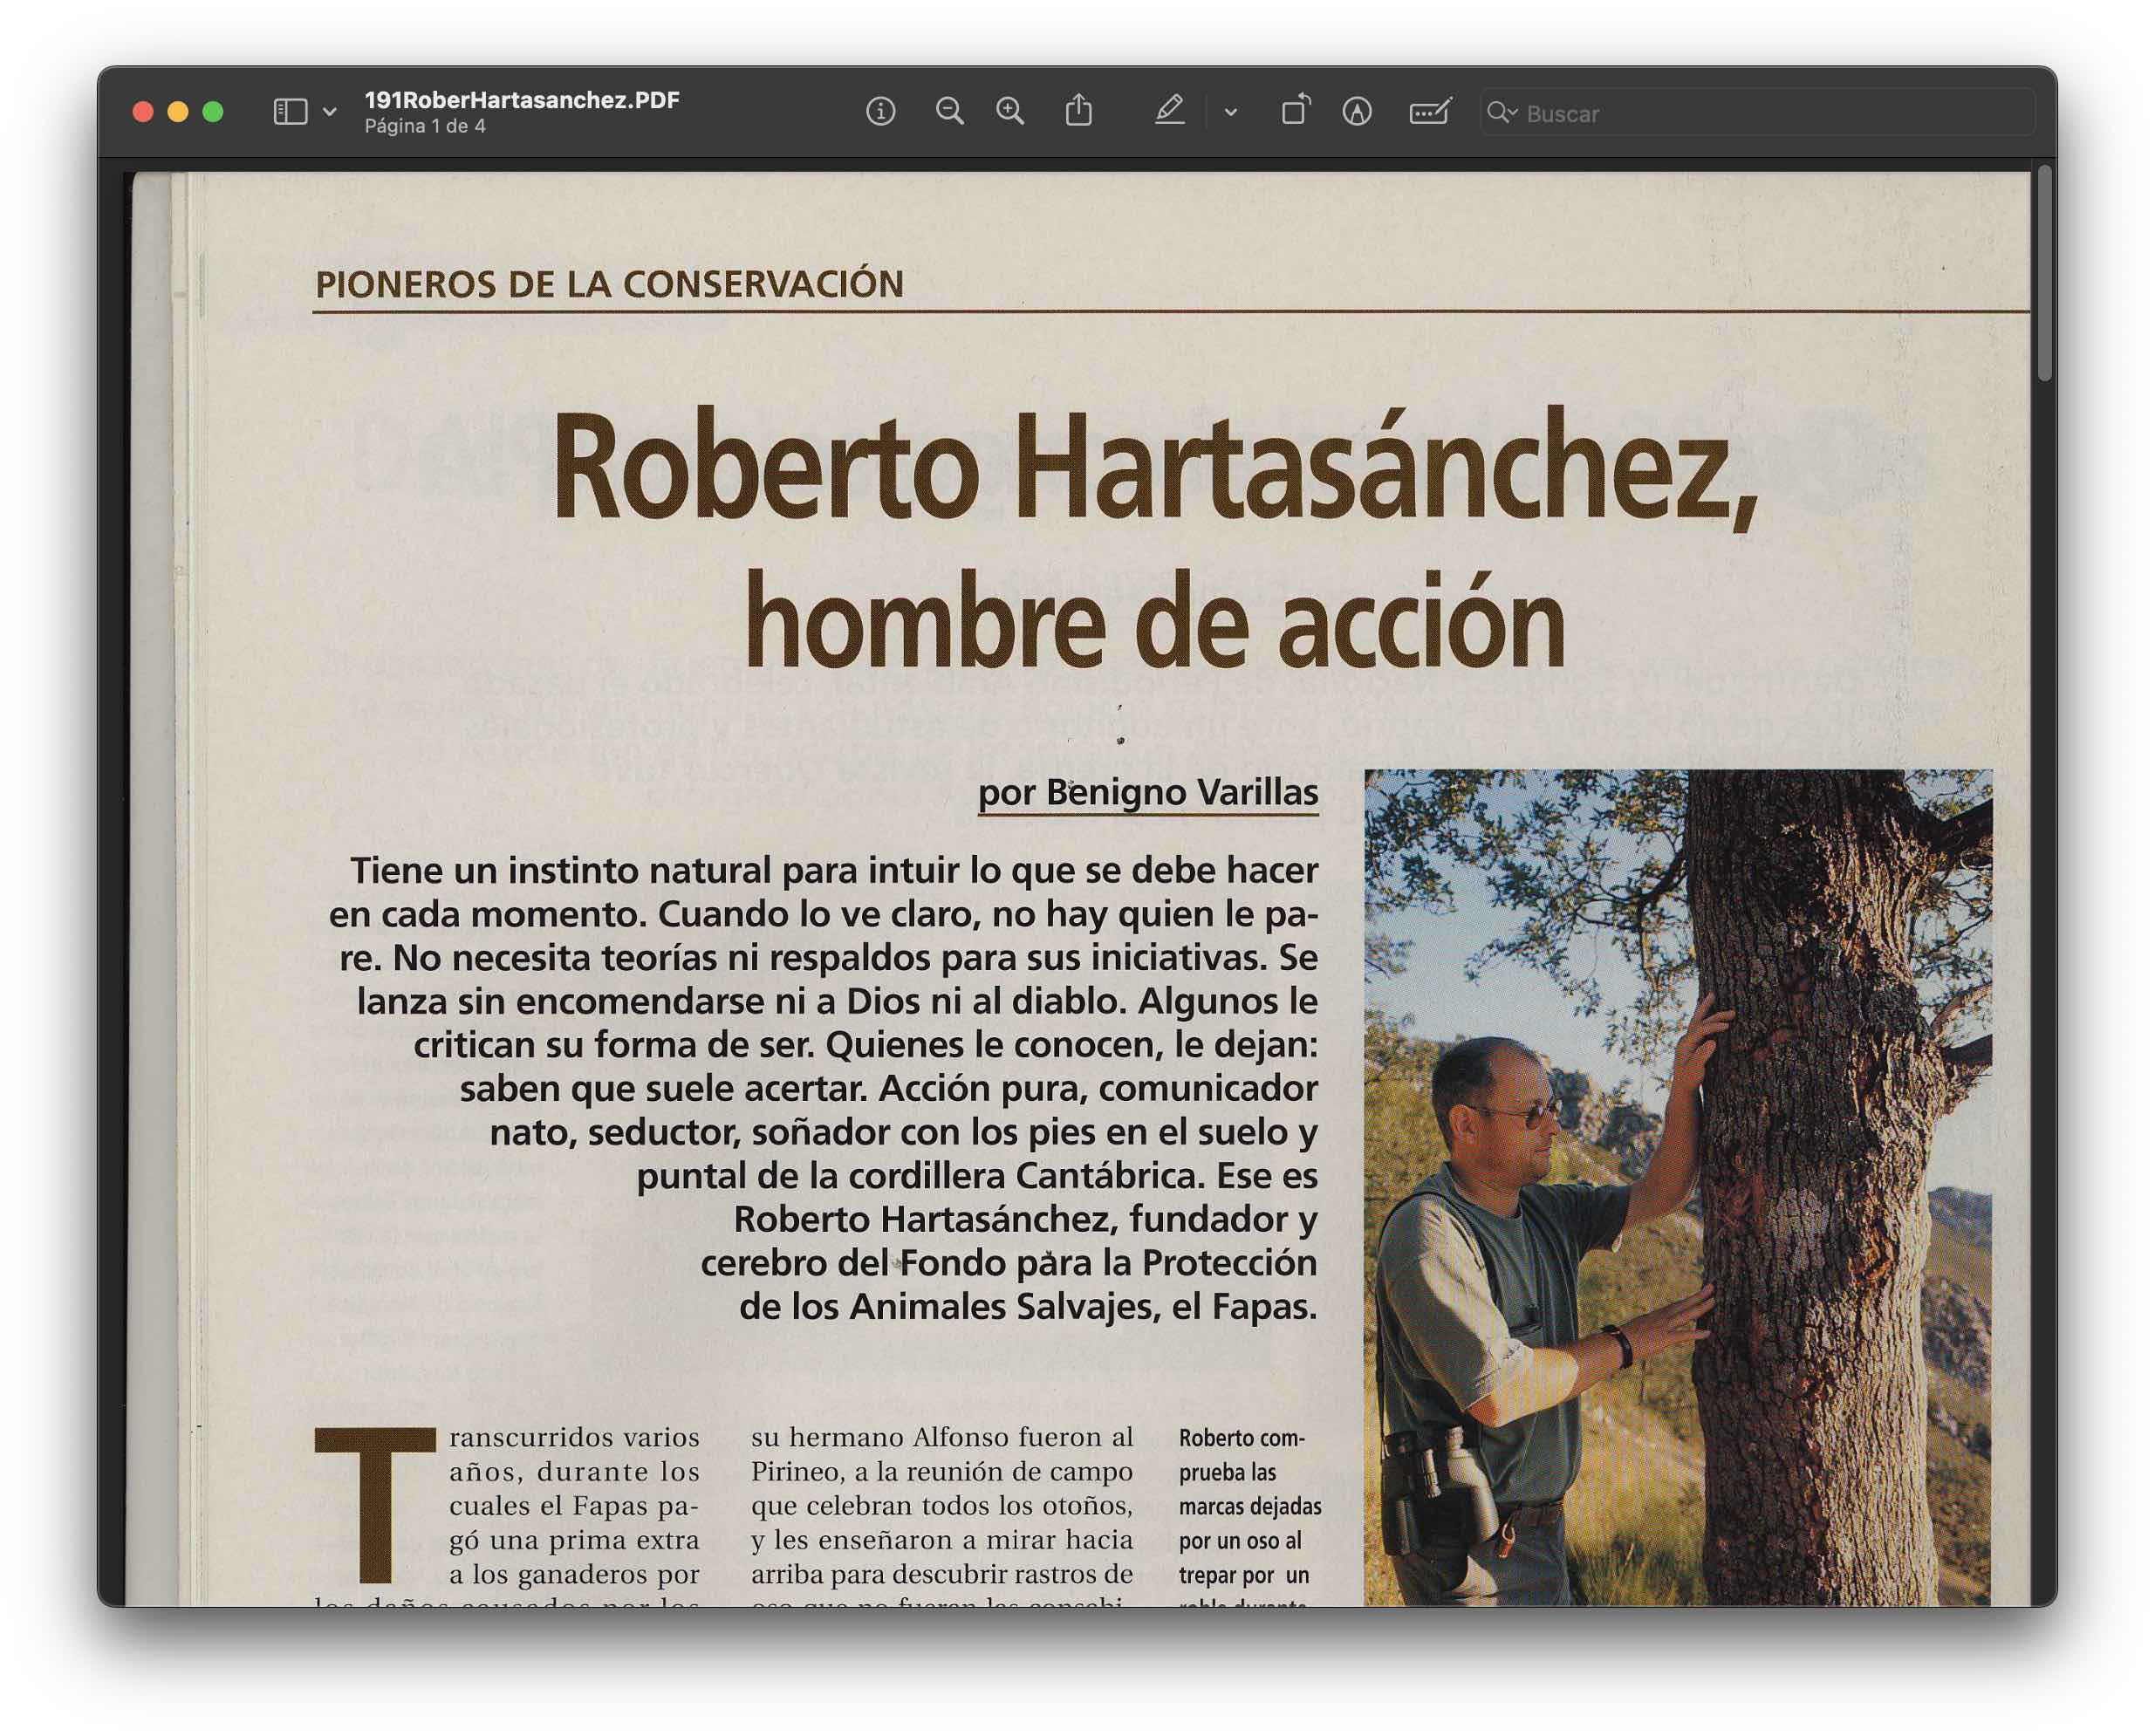Select the highlight pen tool
This screenshot has height=1736, width=2155.
pos(1169,110)
